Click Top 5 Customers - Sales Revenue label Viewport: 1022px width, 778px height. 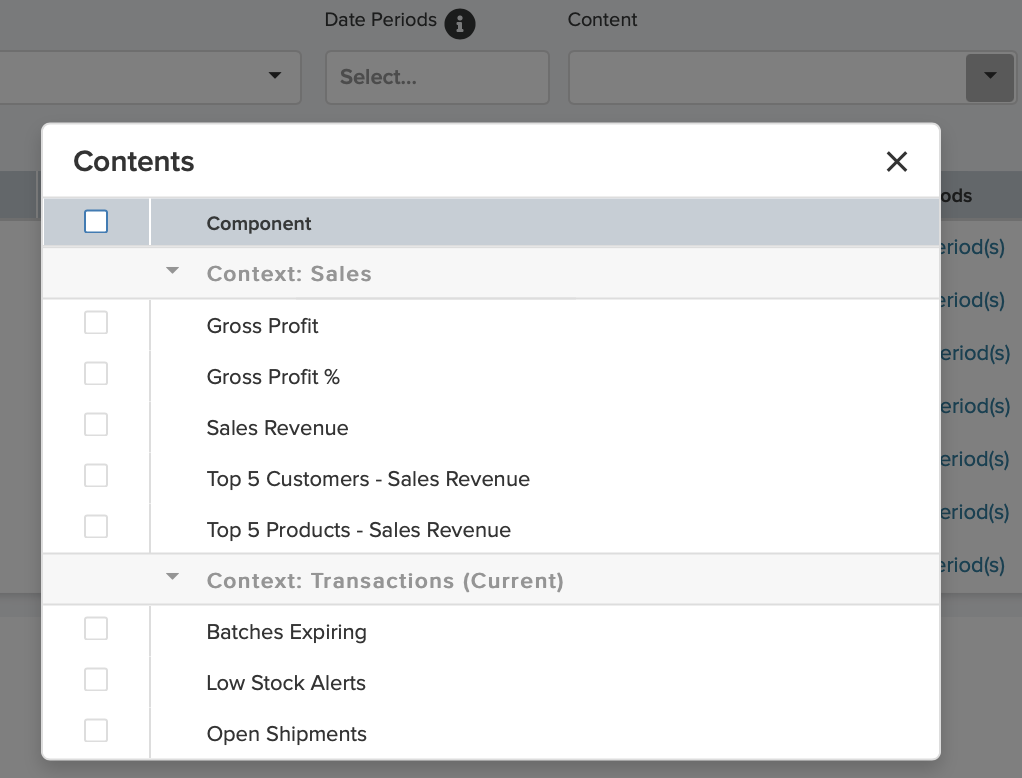pos(368,479)
